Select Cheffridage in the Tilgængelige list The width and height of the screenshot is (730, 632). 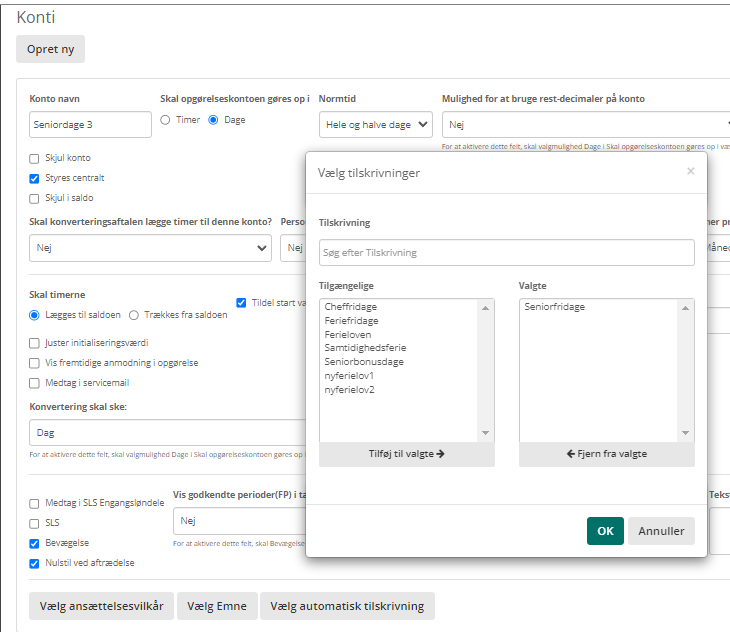click(x=351, y=307)
